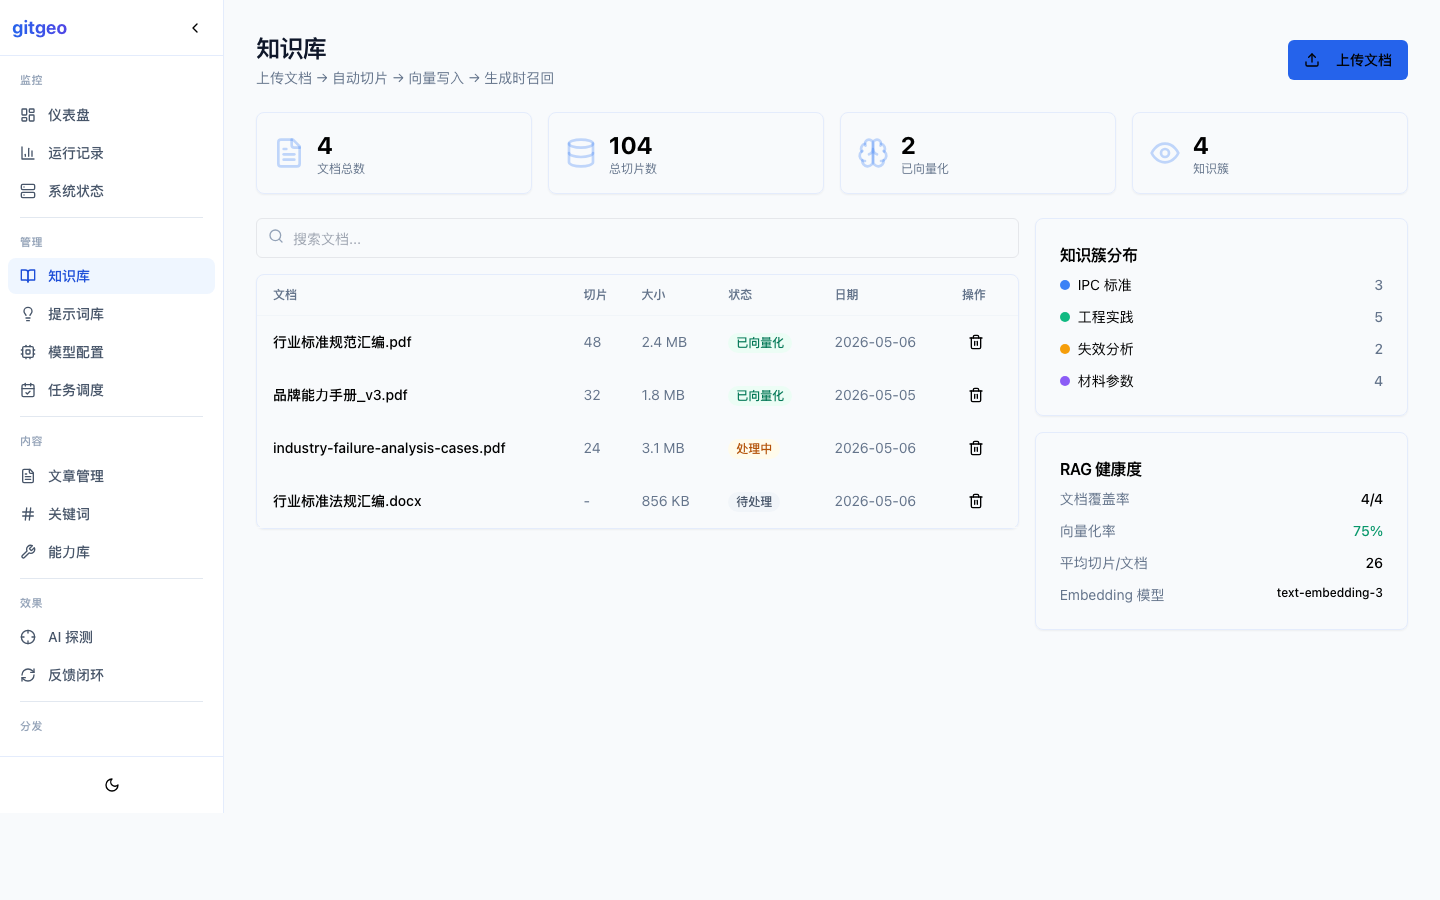Click the gitgeo logo
This screenshot has width=1440, height=900.
point(40,28)
